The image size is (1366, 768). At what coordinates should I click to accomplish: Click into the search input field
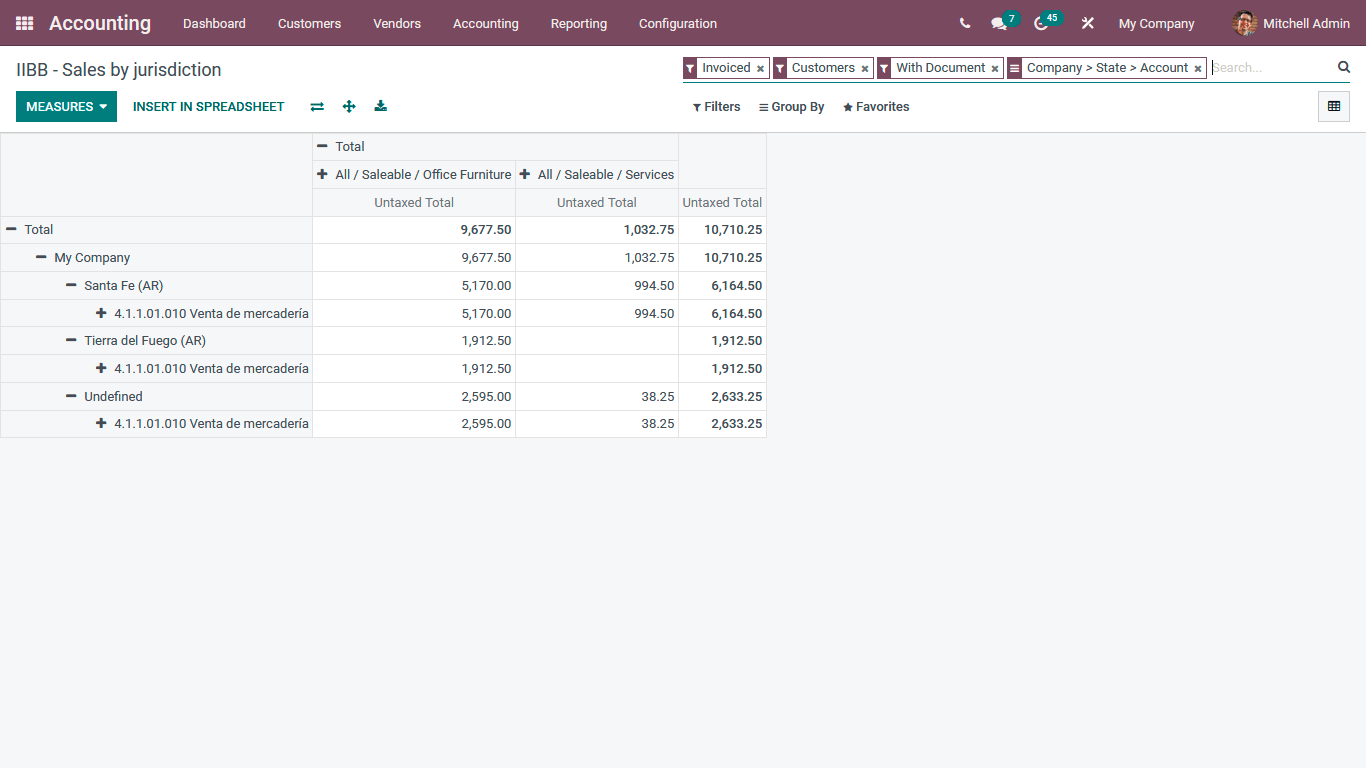[x=1270, y=68]
